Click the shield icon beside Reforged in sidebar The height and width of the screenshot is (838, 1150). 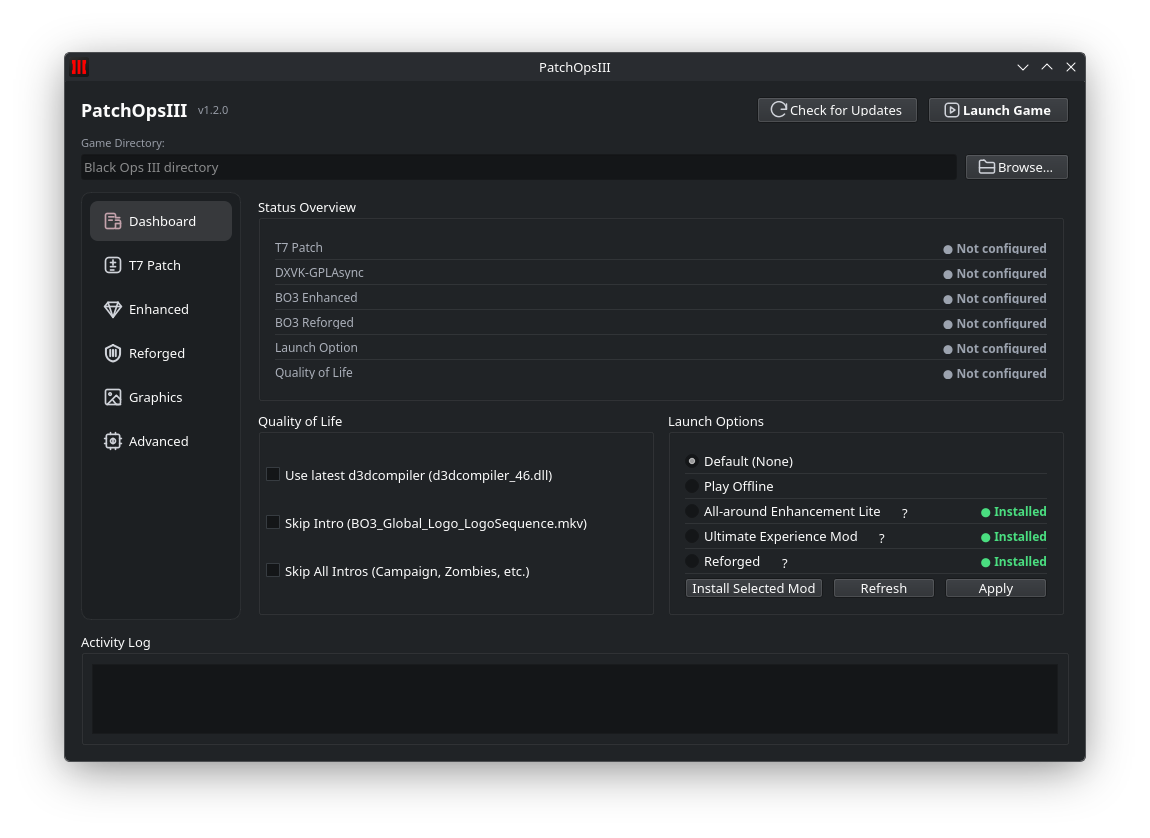pos(113,352)
